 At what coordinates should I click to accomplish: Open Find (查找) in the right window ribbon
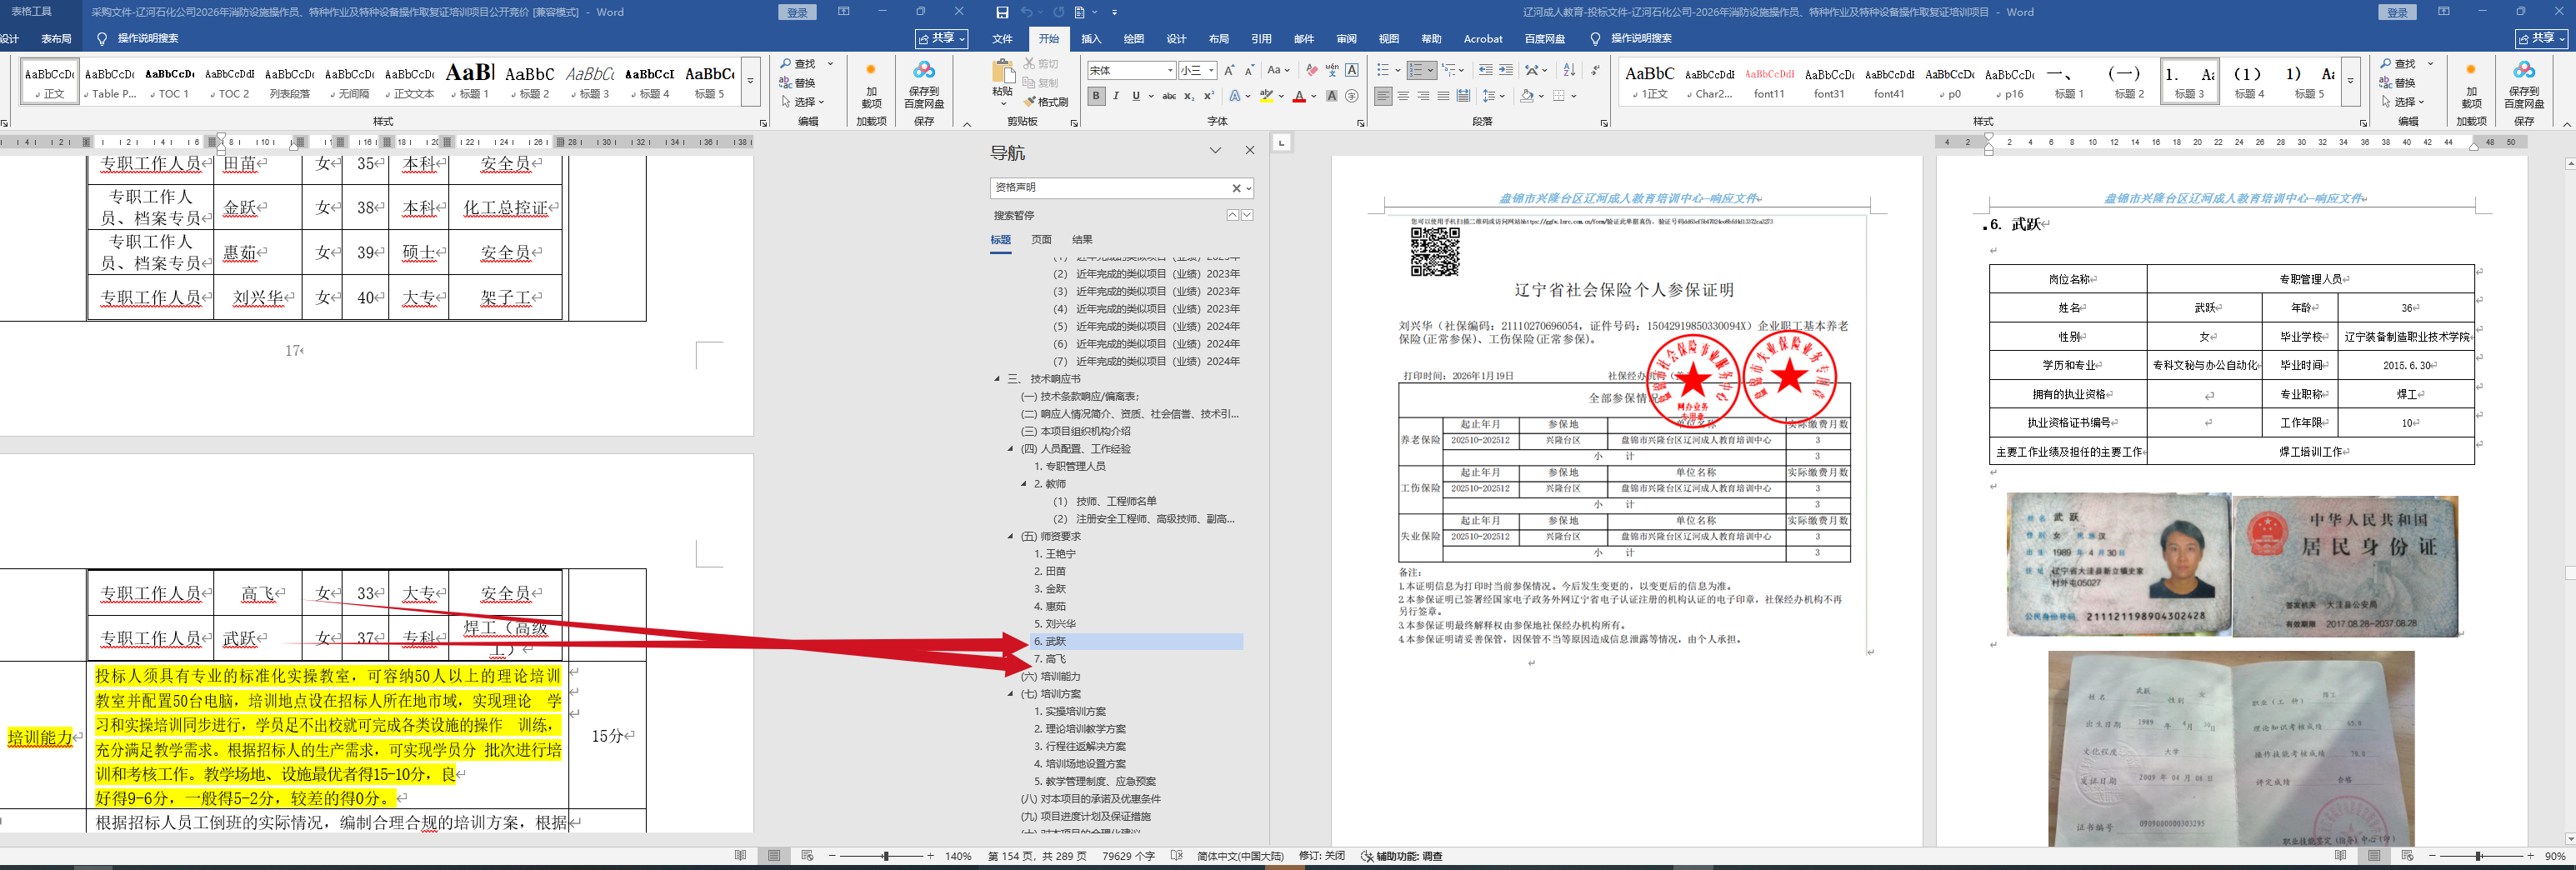click(x=2398, y=64)
